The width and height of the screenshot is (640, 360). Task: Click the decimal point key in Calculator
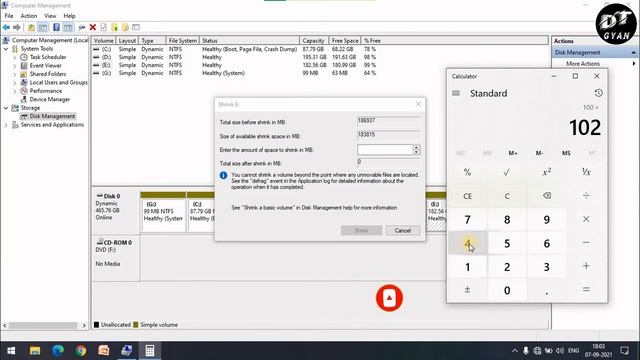[x=547, y=290]
